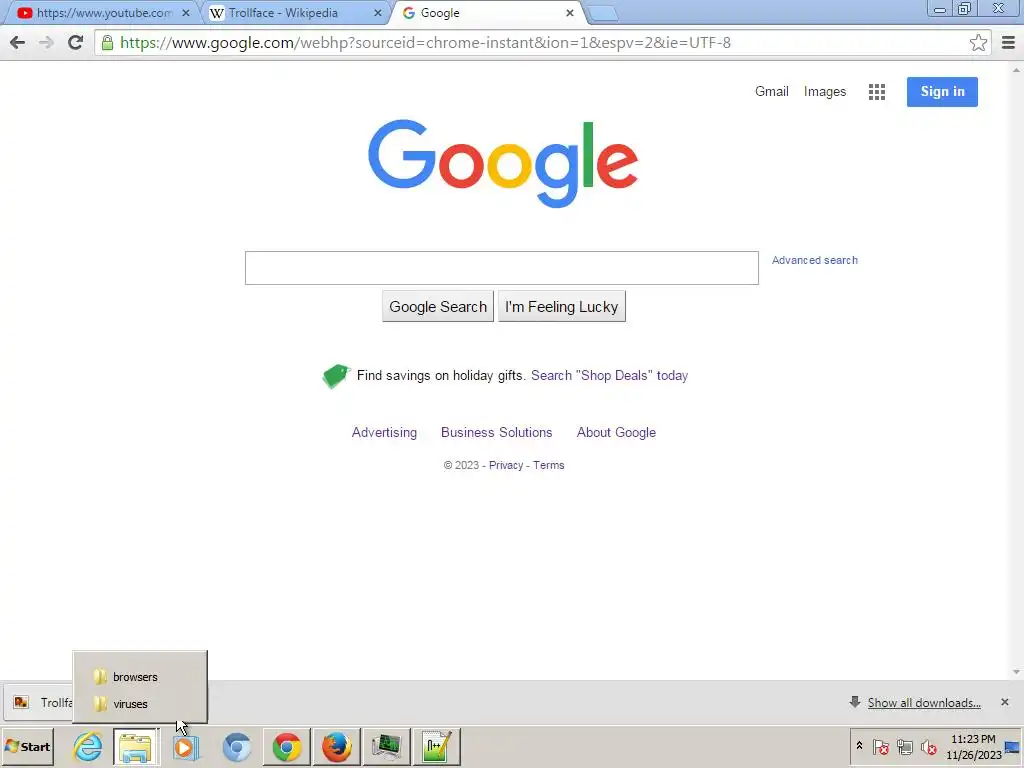Viewport: 1024px width, 768px height.
Task: Bookmark this page with the star icon
Action: pos(978,43)
